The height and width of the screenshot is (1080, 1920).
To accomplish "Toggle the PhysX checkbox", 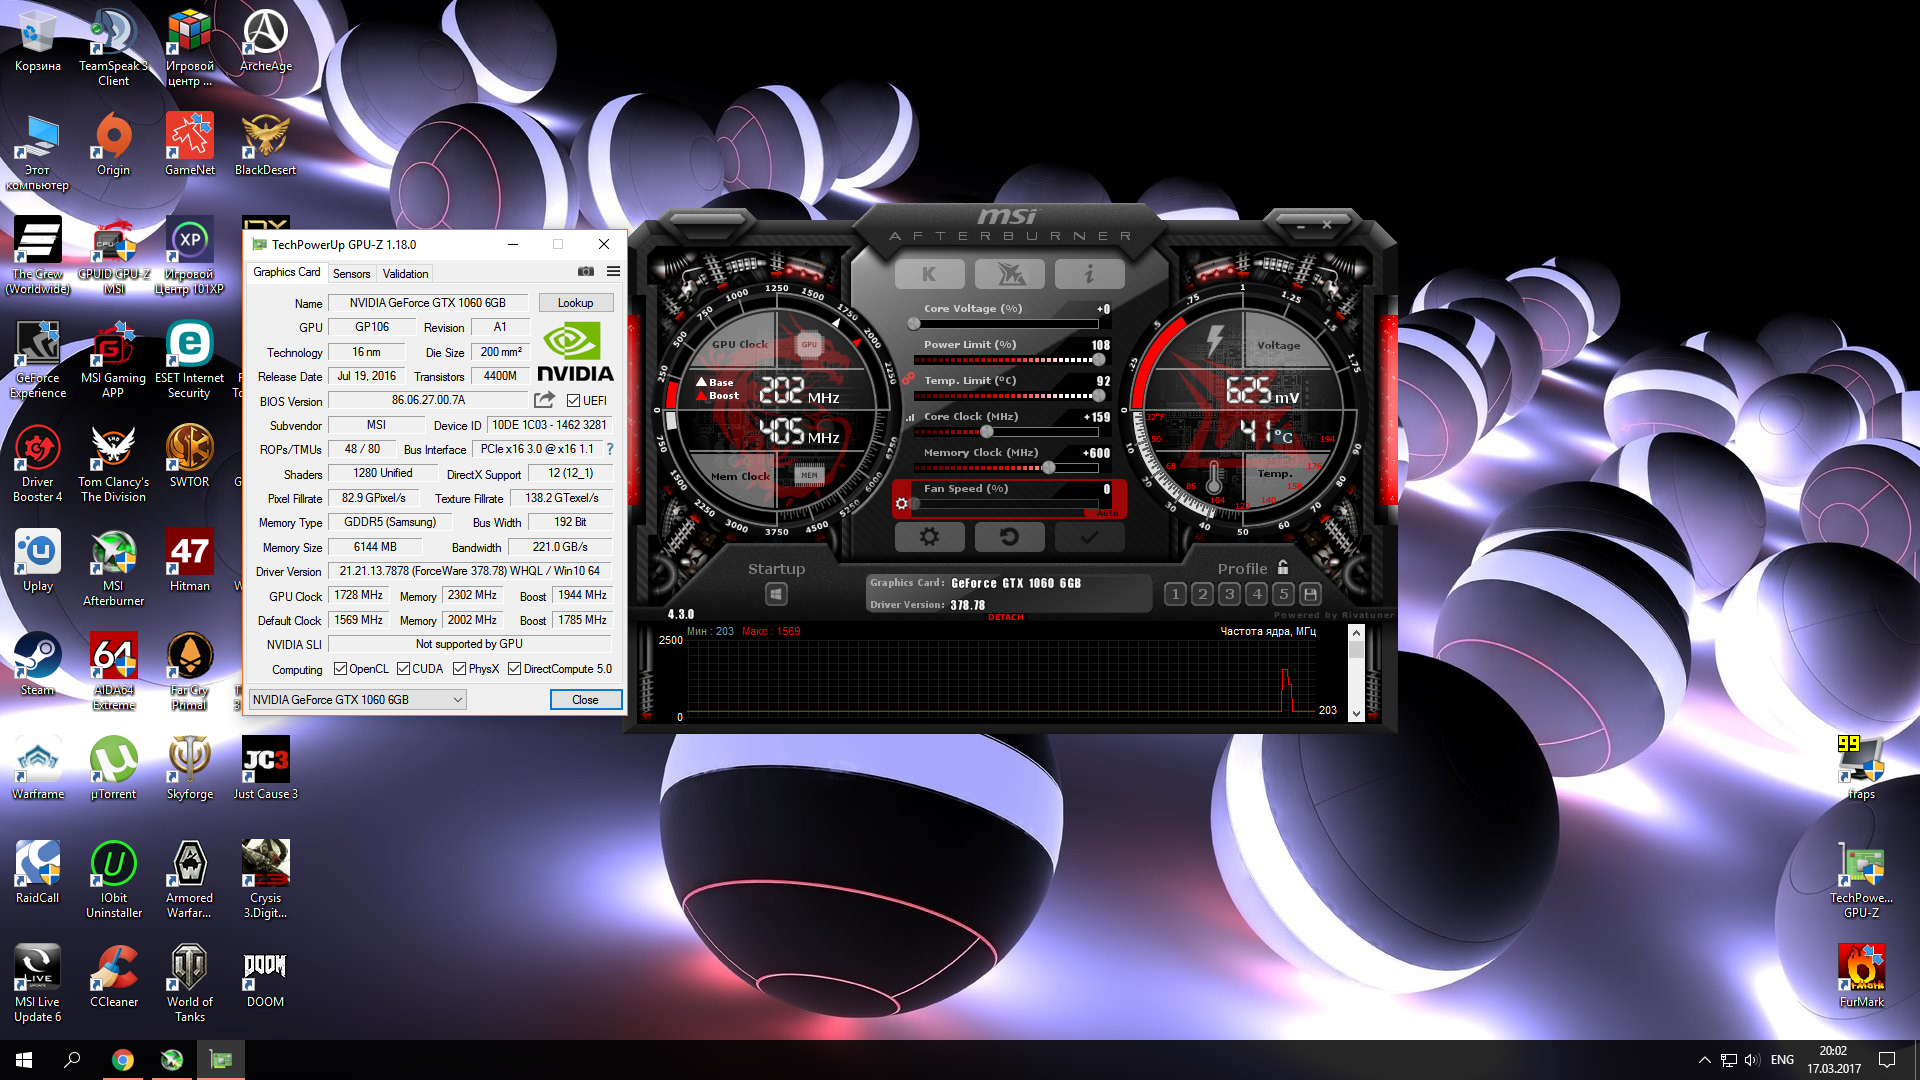I will click(460, 669).
